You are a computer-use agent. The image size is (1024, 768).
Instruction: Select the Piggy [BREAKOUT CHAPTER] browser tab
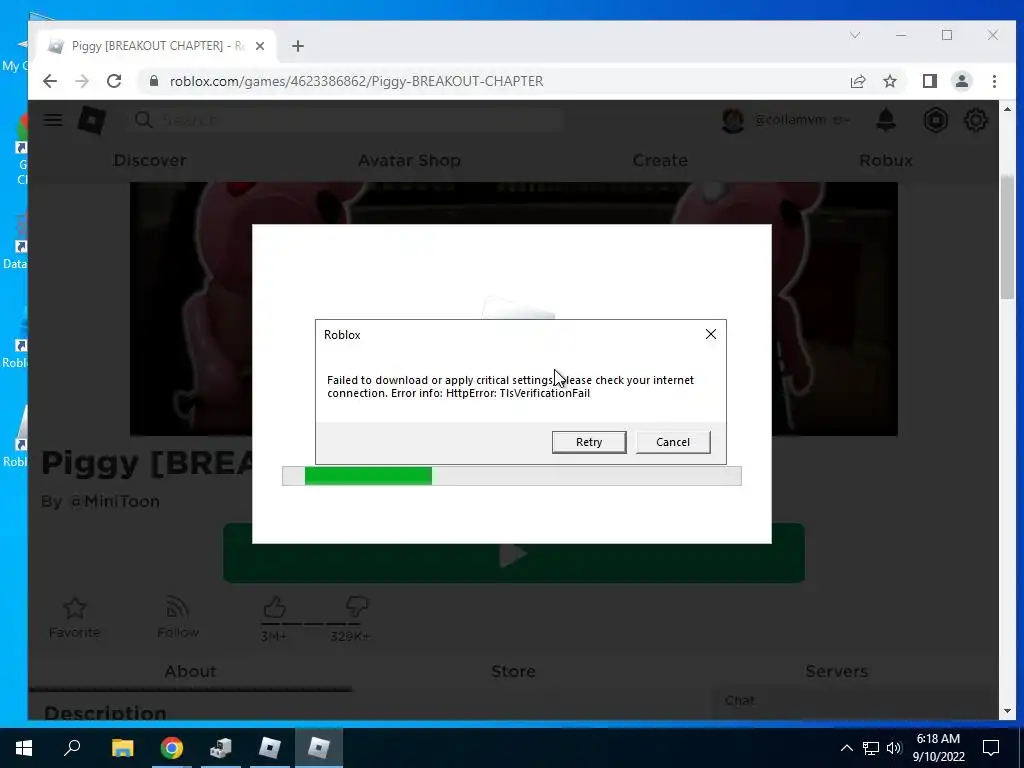(x=155, y=46)
